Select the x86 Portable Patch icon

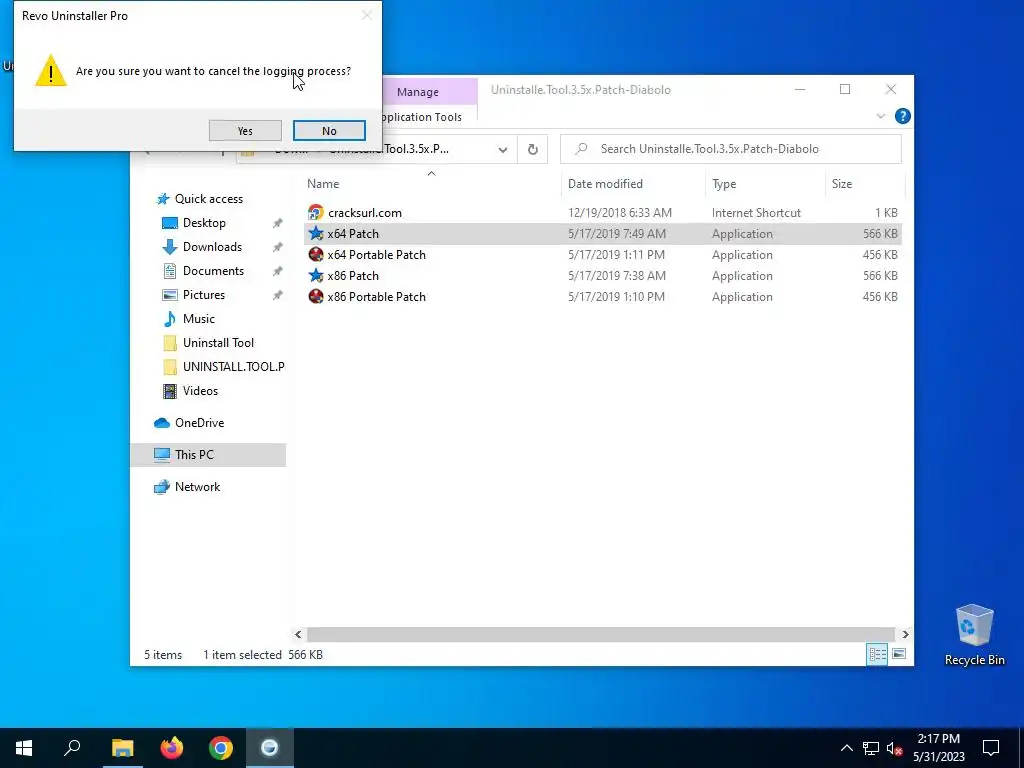pyautogui.click(x=315, y=296)
